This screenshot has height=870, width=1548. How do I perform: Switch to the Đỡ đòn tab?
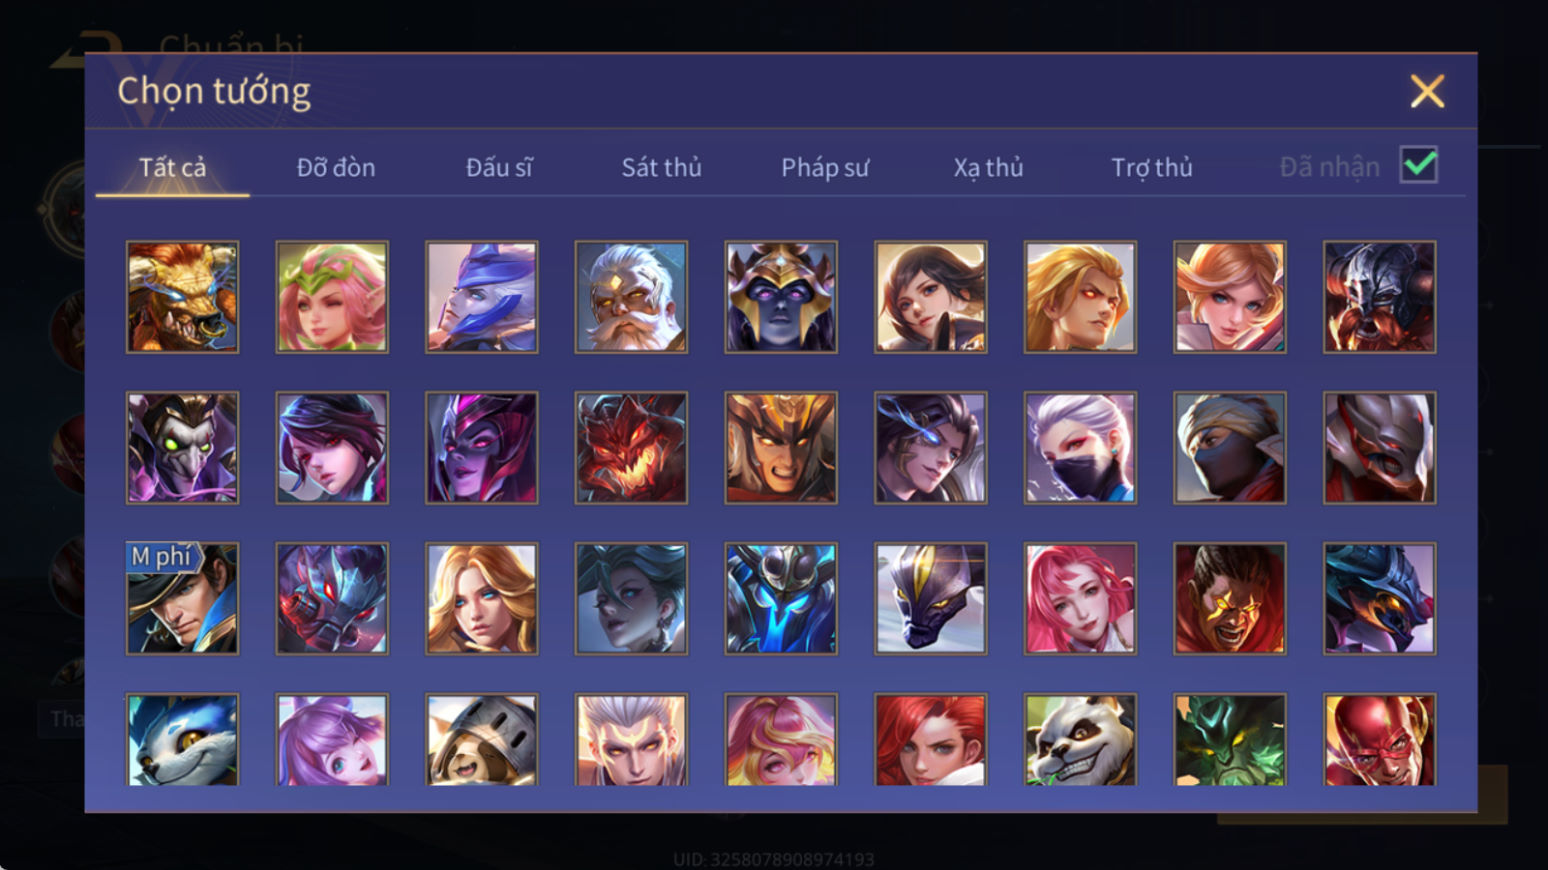pos(336,167)
